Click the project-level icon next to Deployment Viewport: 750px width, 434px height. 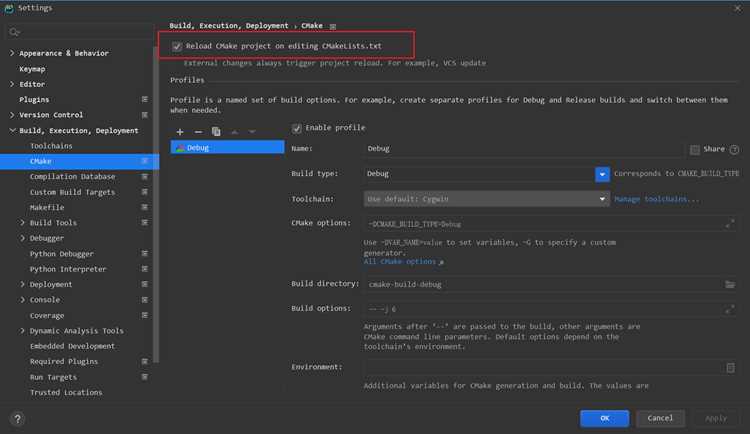tap(144, 284)
